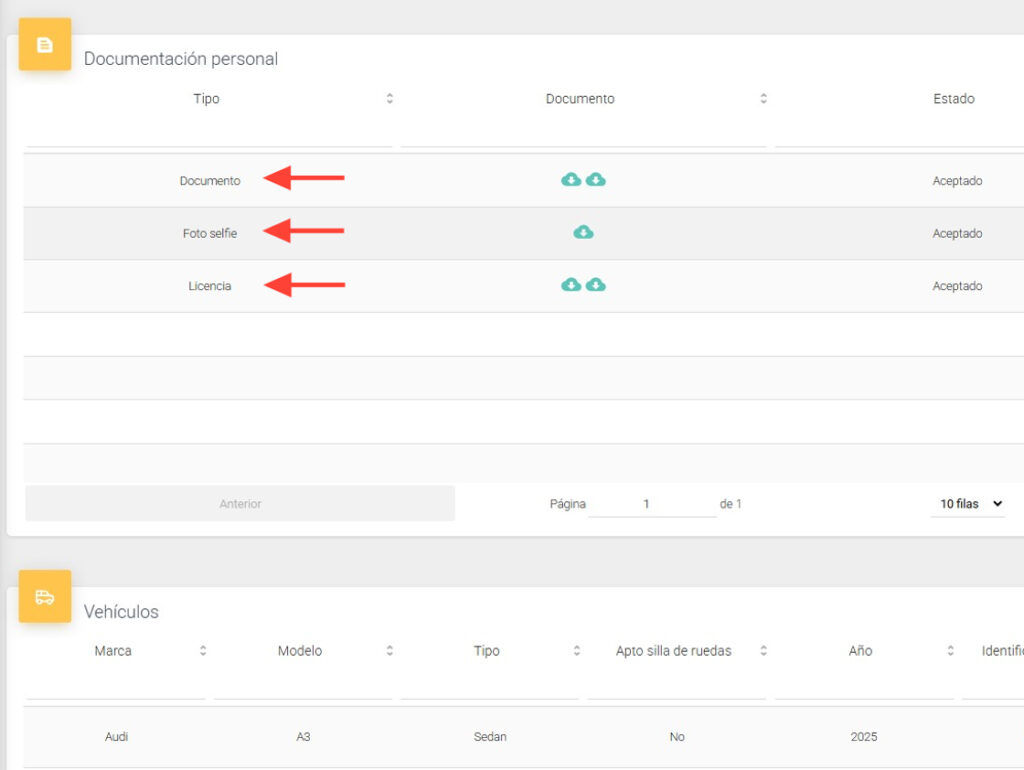Download first file in Licencia row
1024x770 pixels.
571,285
